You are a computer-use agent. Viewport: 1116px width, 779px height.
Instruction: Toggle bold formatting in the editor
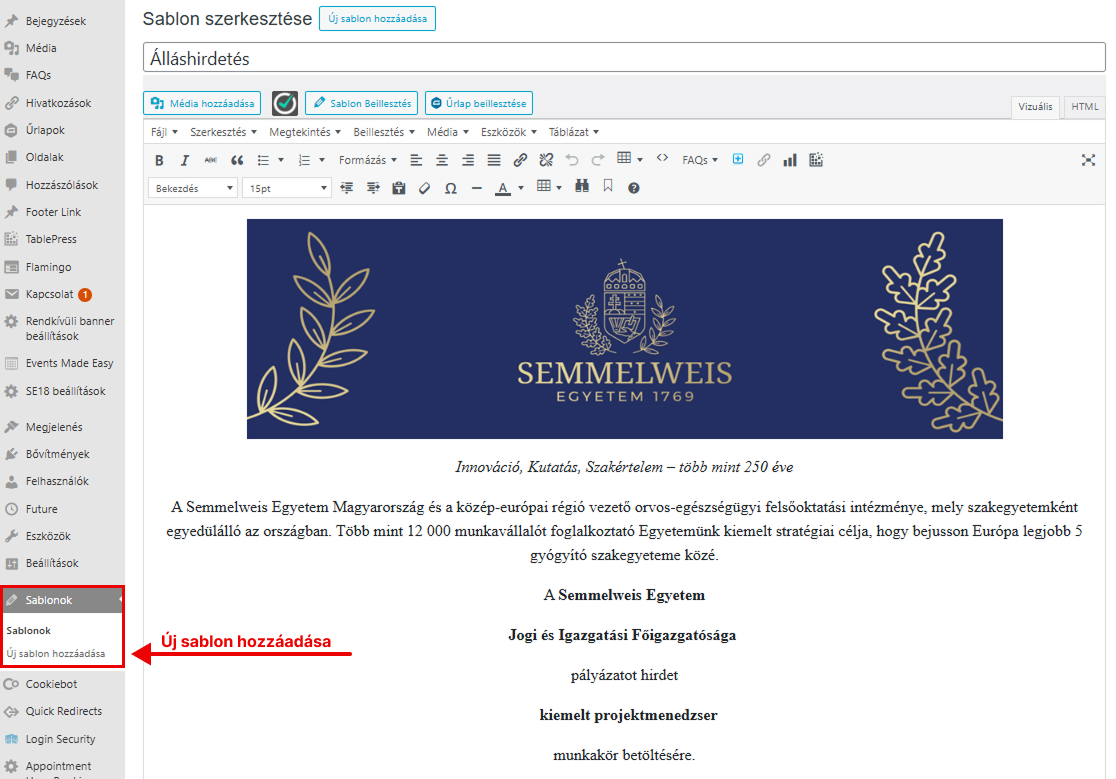pyautogui.click(x=159, y=161)
